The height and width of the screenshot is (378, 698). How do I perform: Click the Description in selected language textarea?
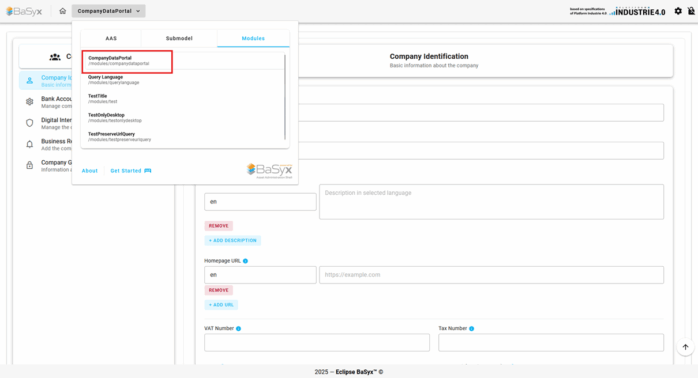point(491,202)
